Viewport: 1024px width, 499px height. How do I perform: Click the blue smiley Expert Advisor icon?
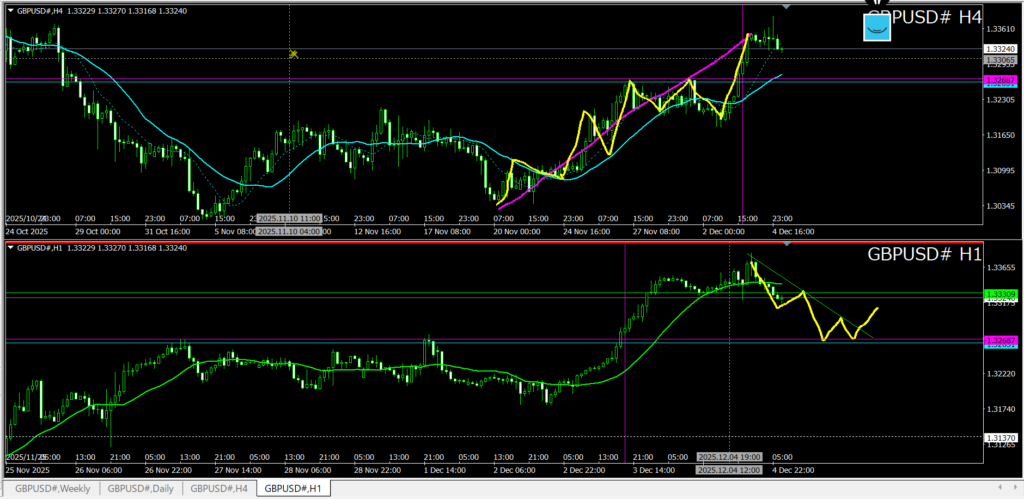click(x=877, y=27)
